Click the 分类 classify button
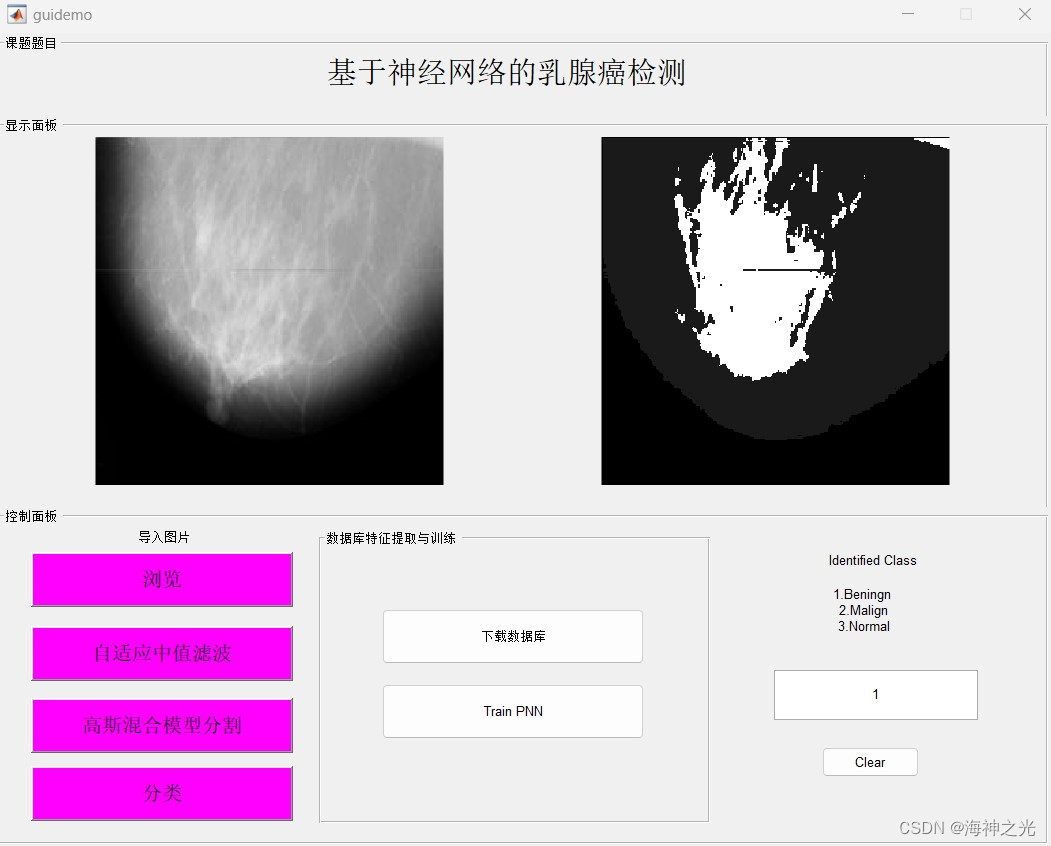The height and width of the screenshot is (846, 1051). 162,794
